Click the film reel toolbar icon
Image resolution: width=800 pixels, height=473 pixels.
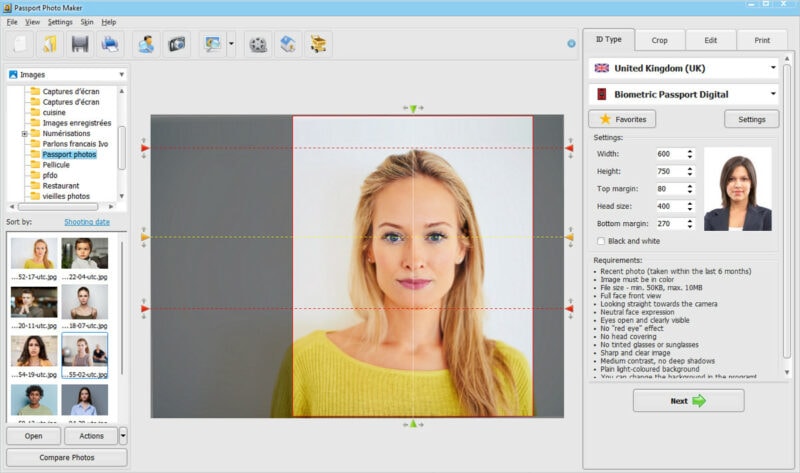point(258,44)
